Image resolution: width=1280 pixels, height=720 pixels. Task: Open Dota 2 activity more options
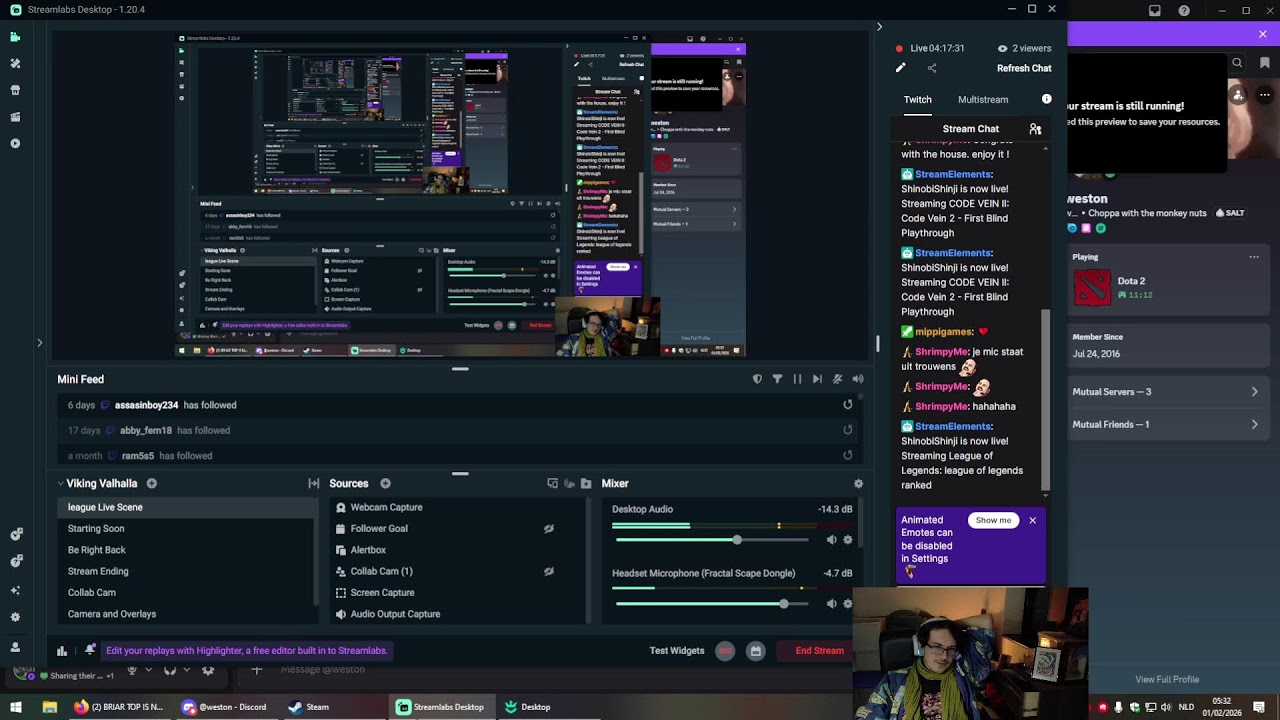click(x=1254, y=257)
